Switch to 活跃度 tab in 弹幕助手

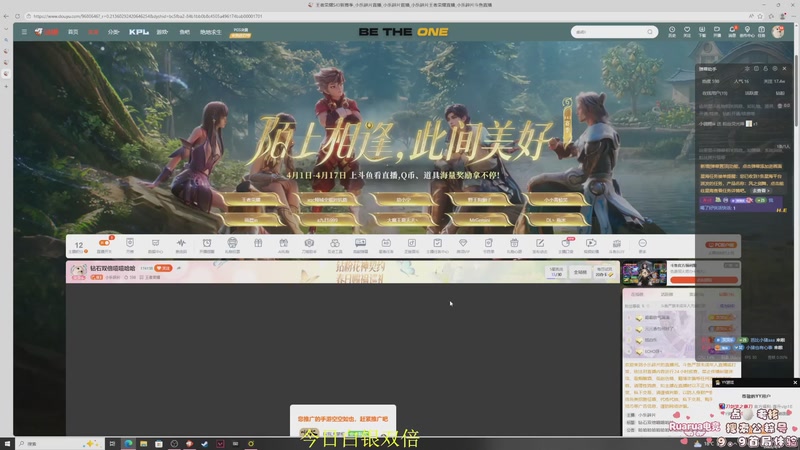[x=752, y=93]
